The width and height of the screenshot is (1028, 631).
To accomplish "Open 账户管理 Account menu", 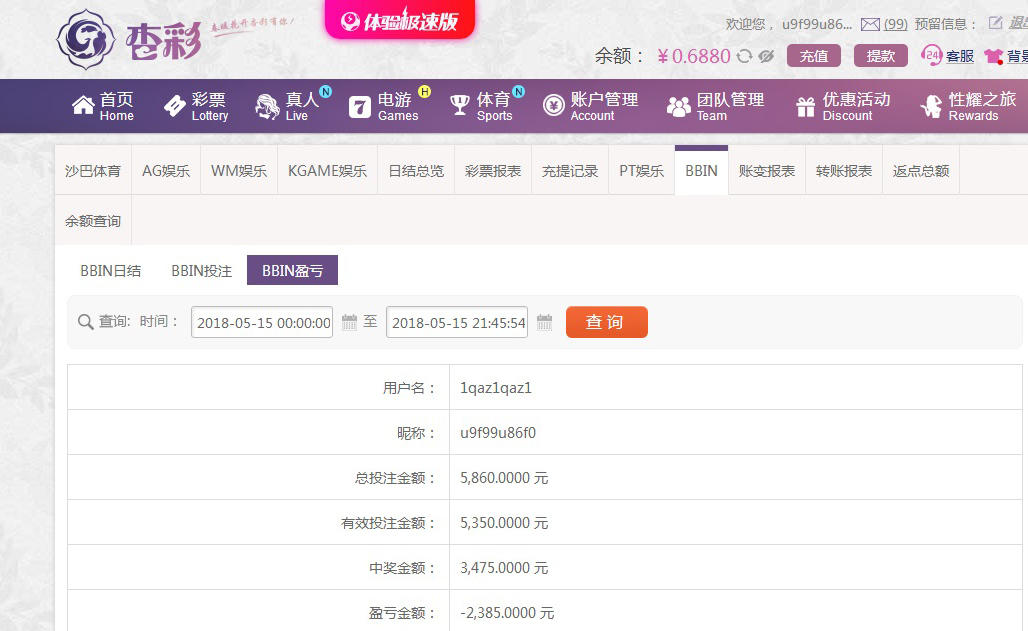I will click(590, 106).
